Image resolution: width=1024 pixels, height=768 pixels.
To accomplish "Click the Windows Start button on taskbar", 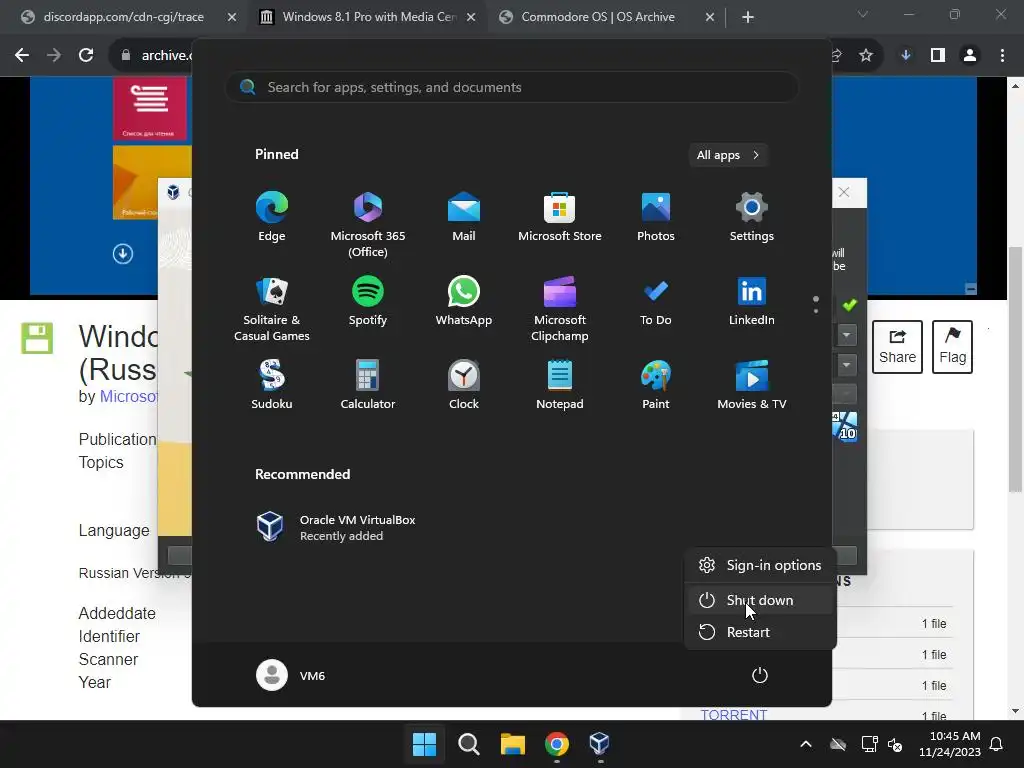I will (424, 743).
